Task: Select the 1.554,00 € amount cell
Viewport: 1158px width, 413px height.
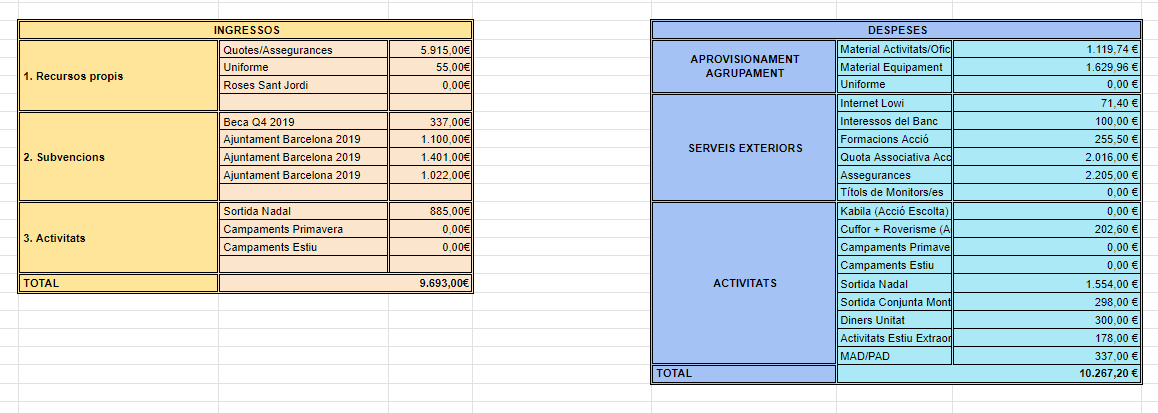Action: pos(1046,284)
